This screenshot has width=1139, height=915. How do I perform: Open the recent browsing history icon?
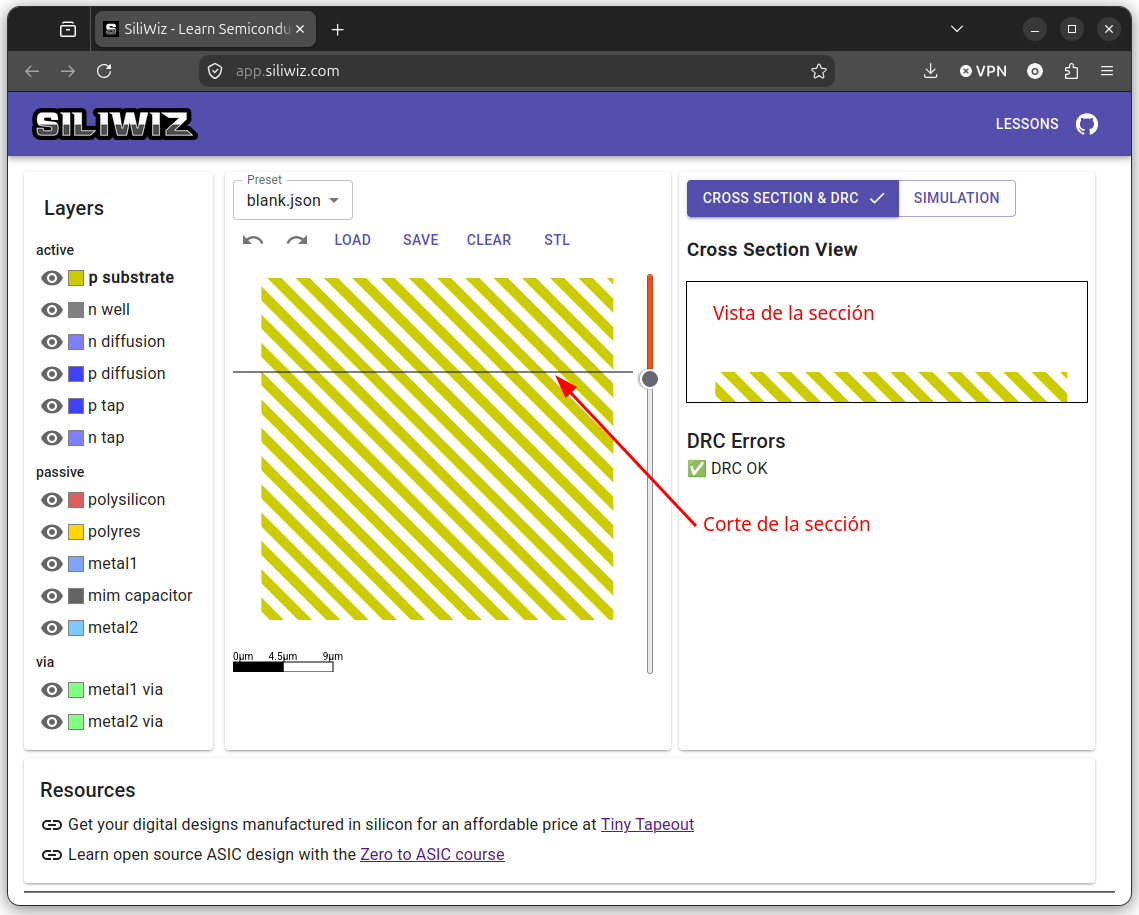[x=68, y=30]
